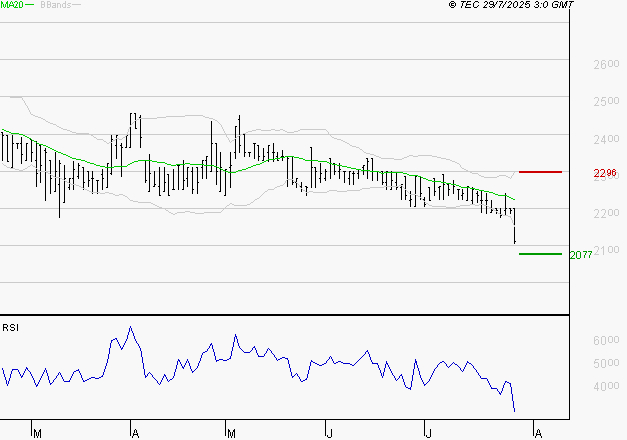Click the green 2077 price label
This screenshot has height=440, width=627.
click(x=580, y=255)
